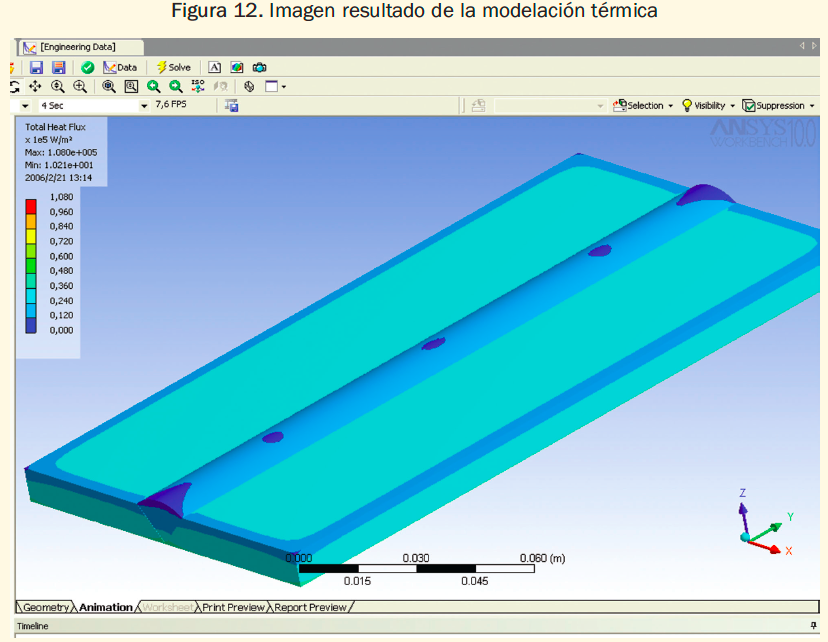828x642 pixels.
Task: Open the Report Preview tab
Action: (310, 607)
